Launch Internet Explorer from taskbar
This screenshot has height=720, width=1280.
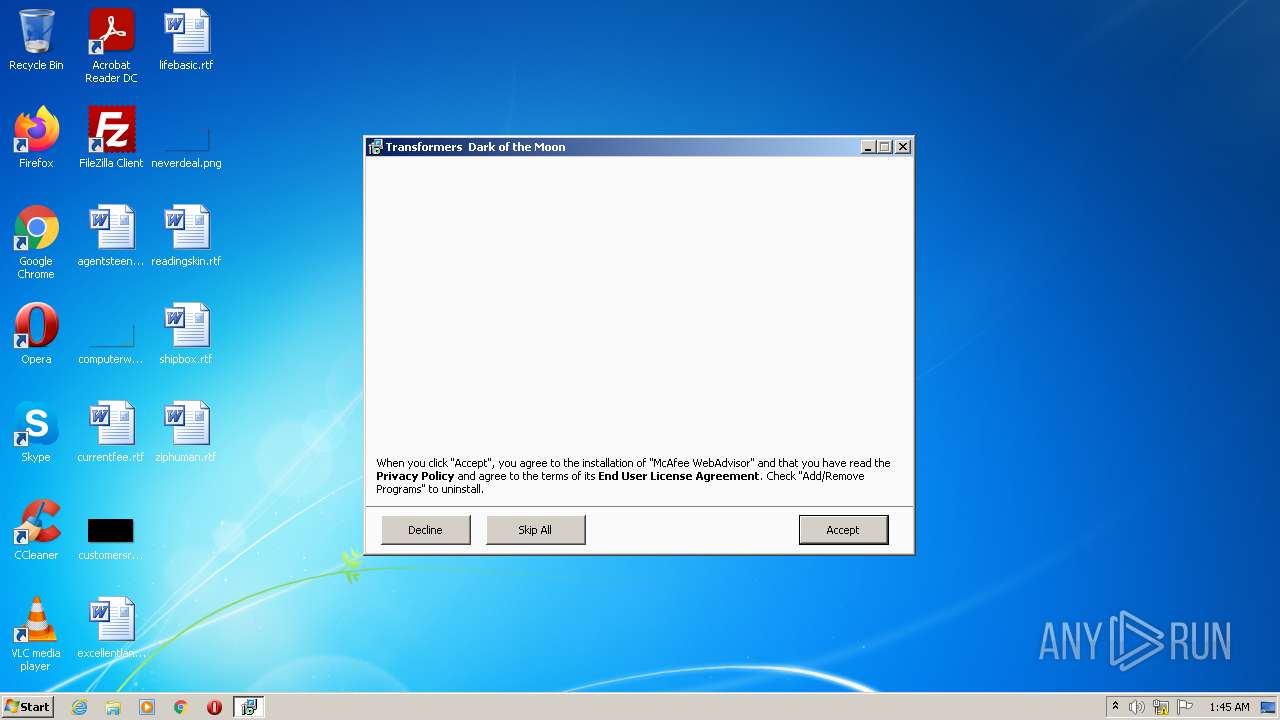[x=79, y=707]
